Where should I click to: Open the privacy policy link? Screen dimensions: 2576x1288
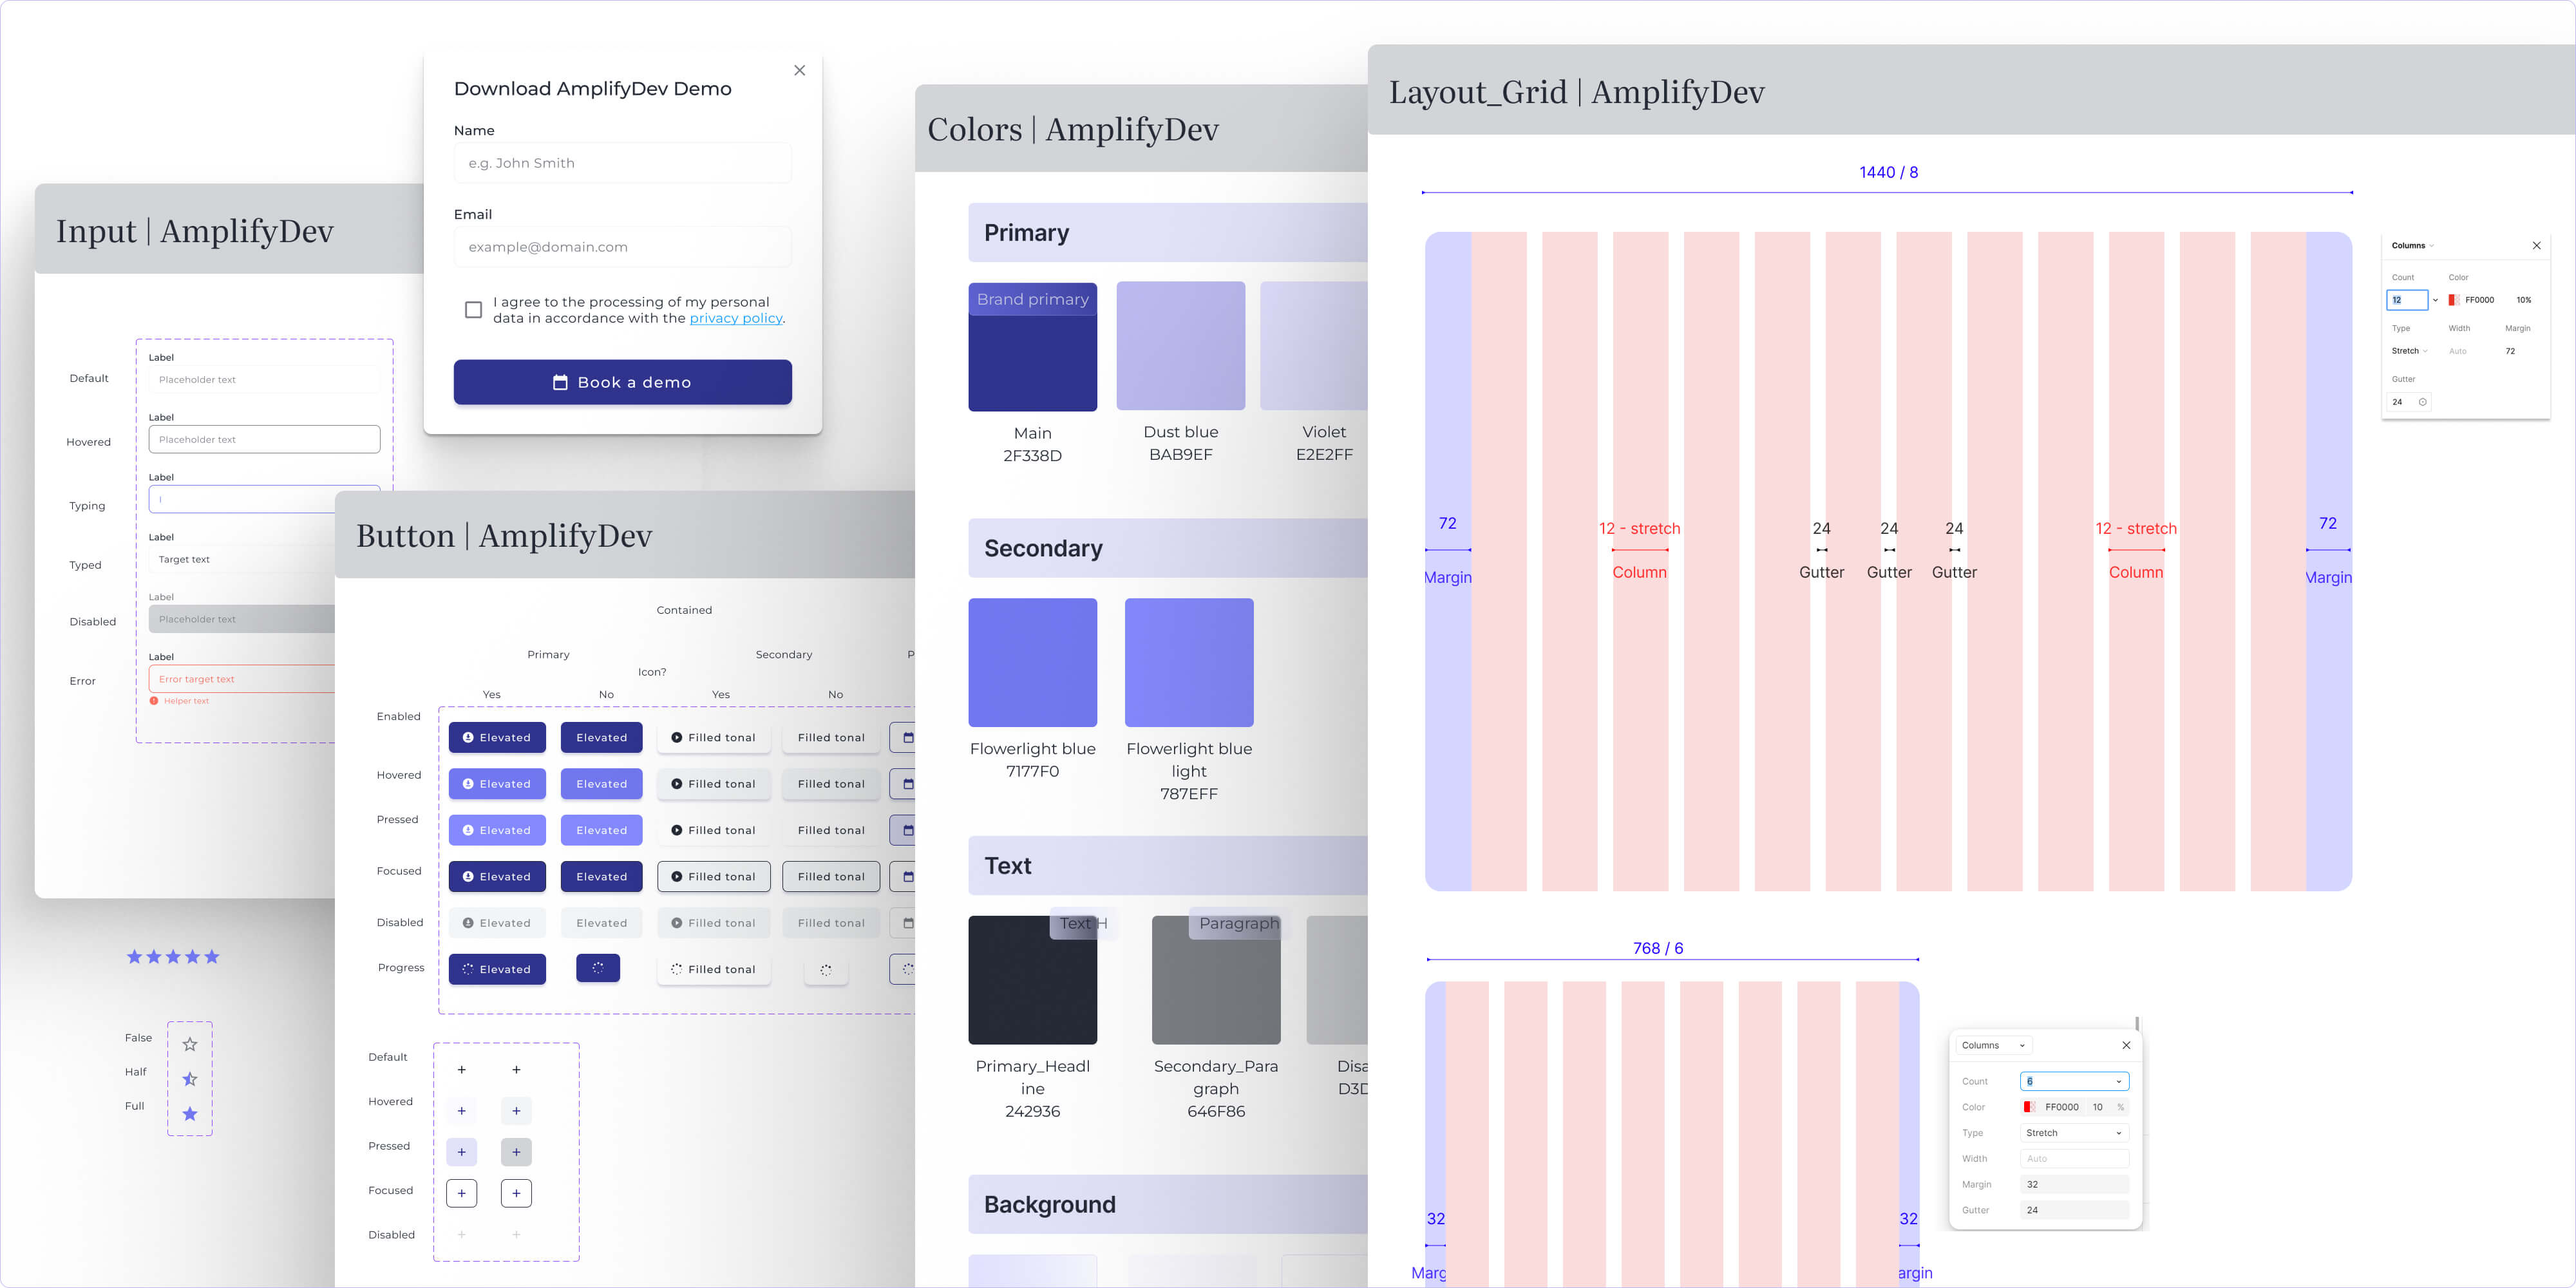[x=736, y=318]
